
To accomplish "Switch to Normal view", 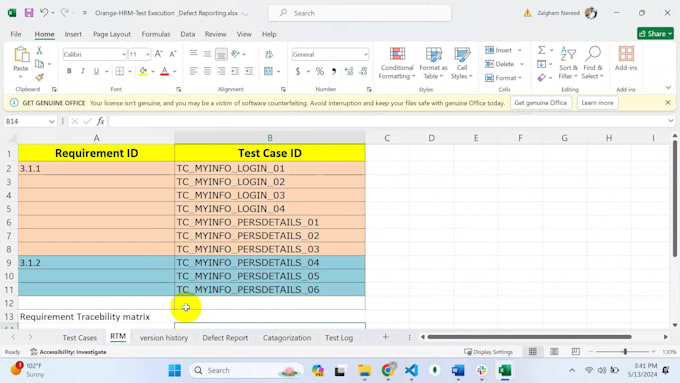I will point(533,351).
